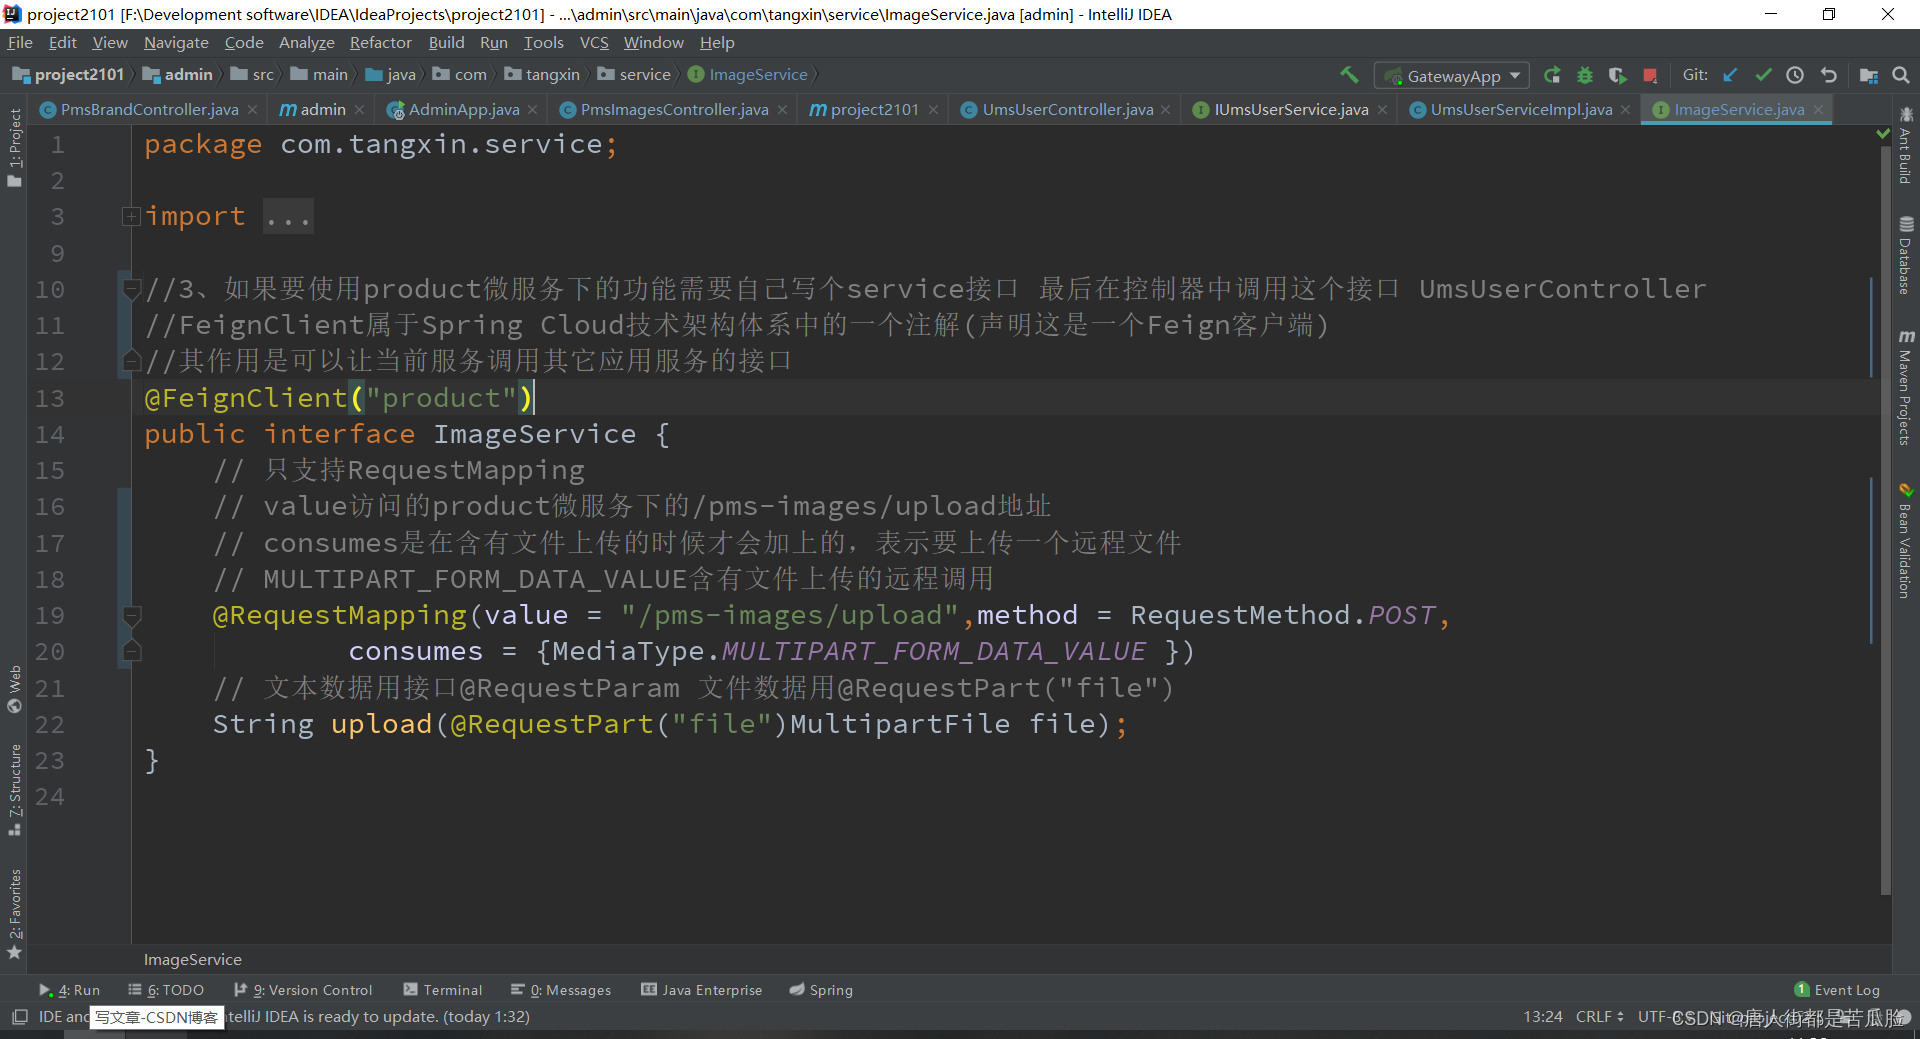Viewport: 1920px width, 1039px height.
Task: Open the Structure tool window
Action: [14, 790]
